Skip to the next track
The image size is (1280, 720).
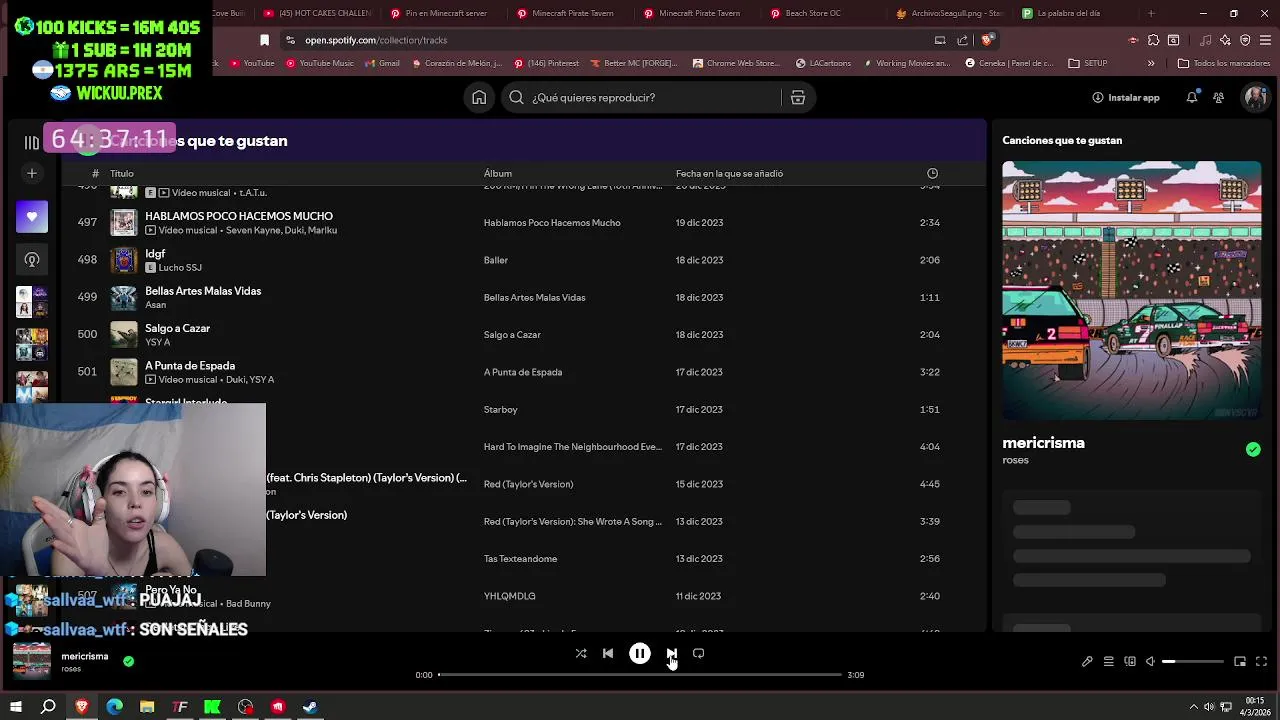click(671, 653)
